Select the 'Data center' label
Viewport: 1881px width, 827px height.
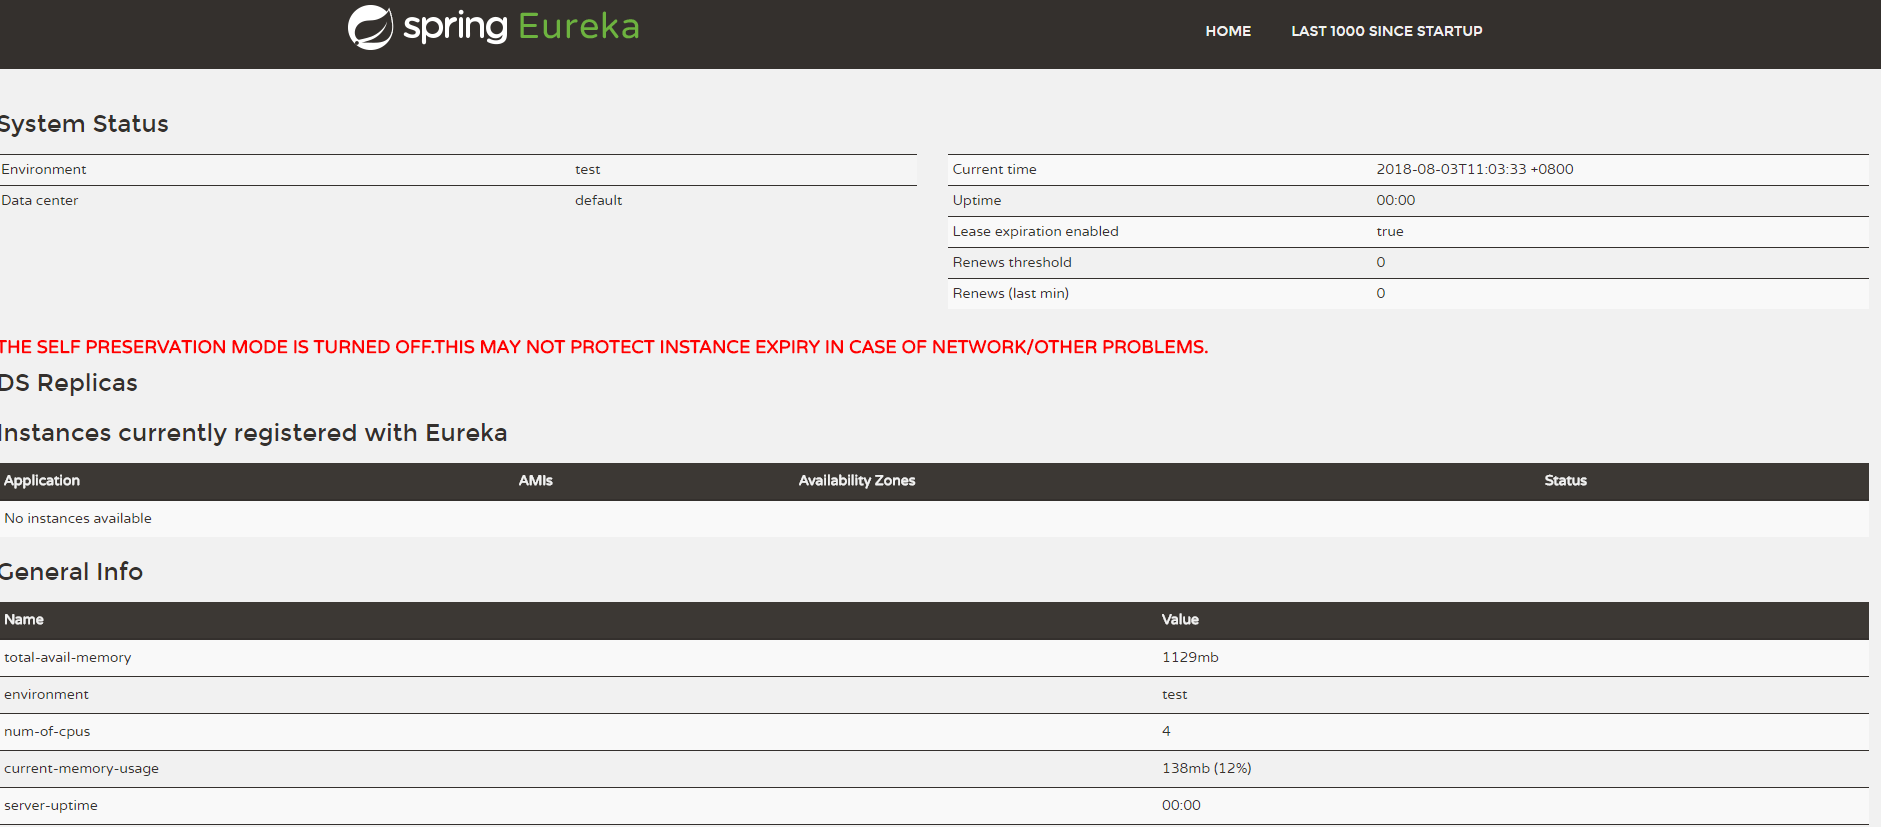click(40, 200)
